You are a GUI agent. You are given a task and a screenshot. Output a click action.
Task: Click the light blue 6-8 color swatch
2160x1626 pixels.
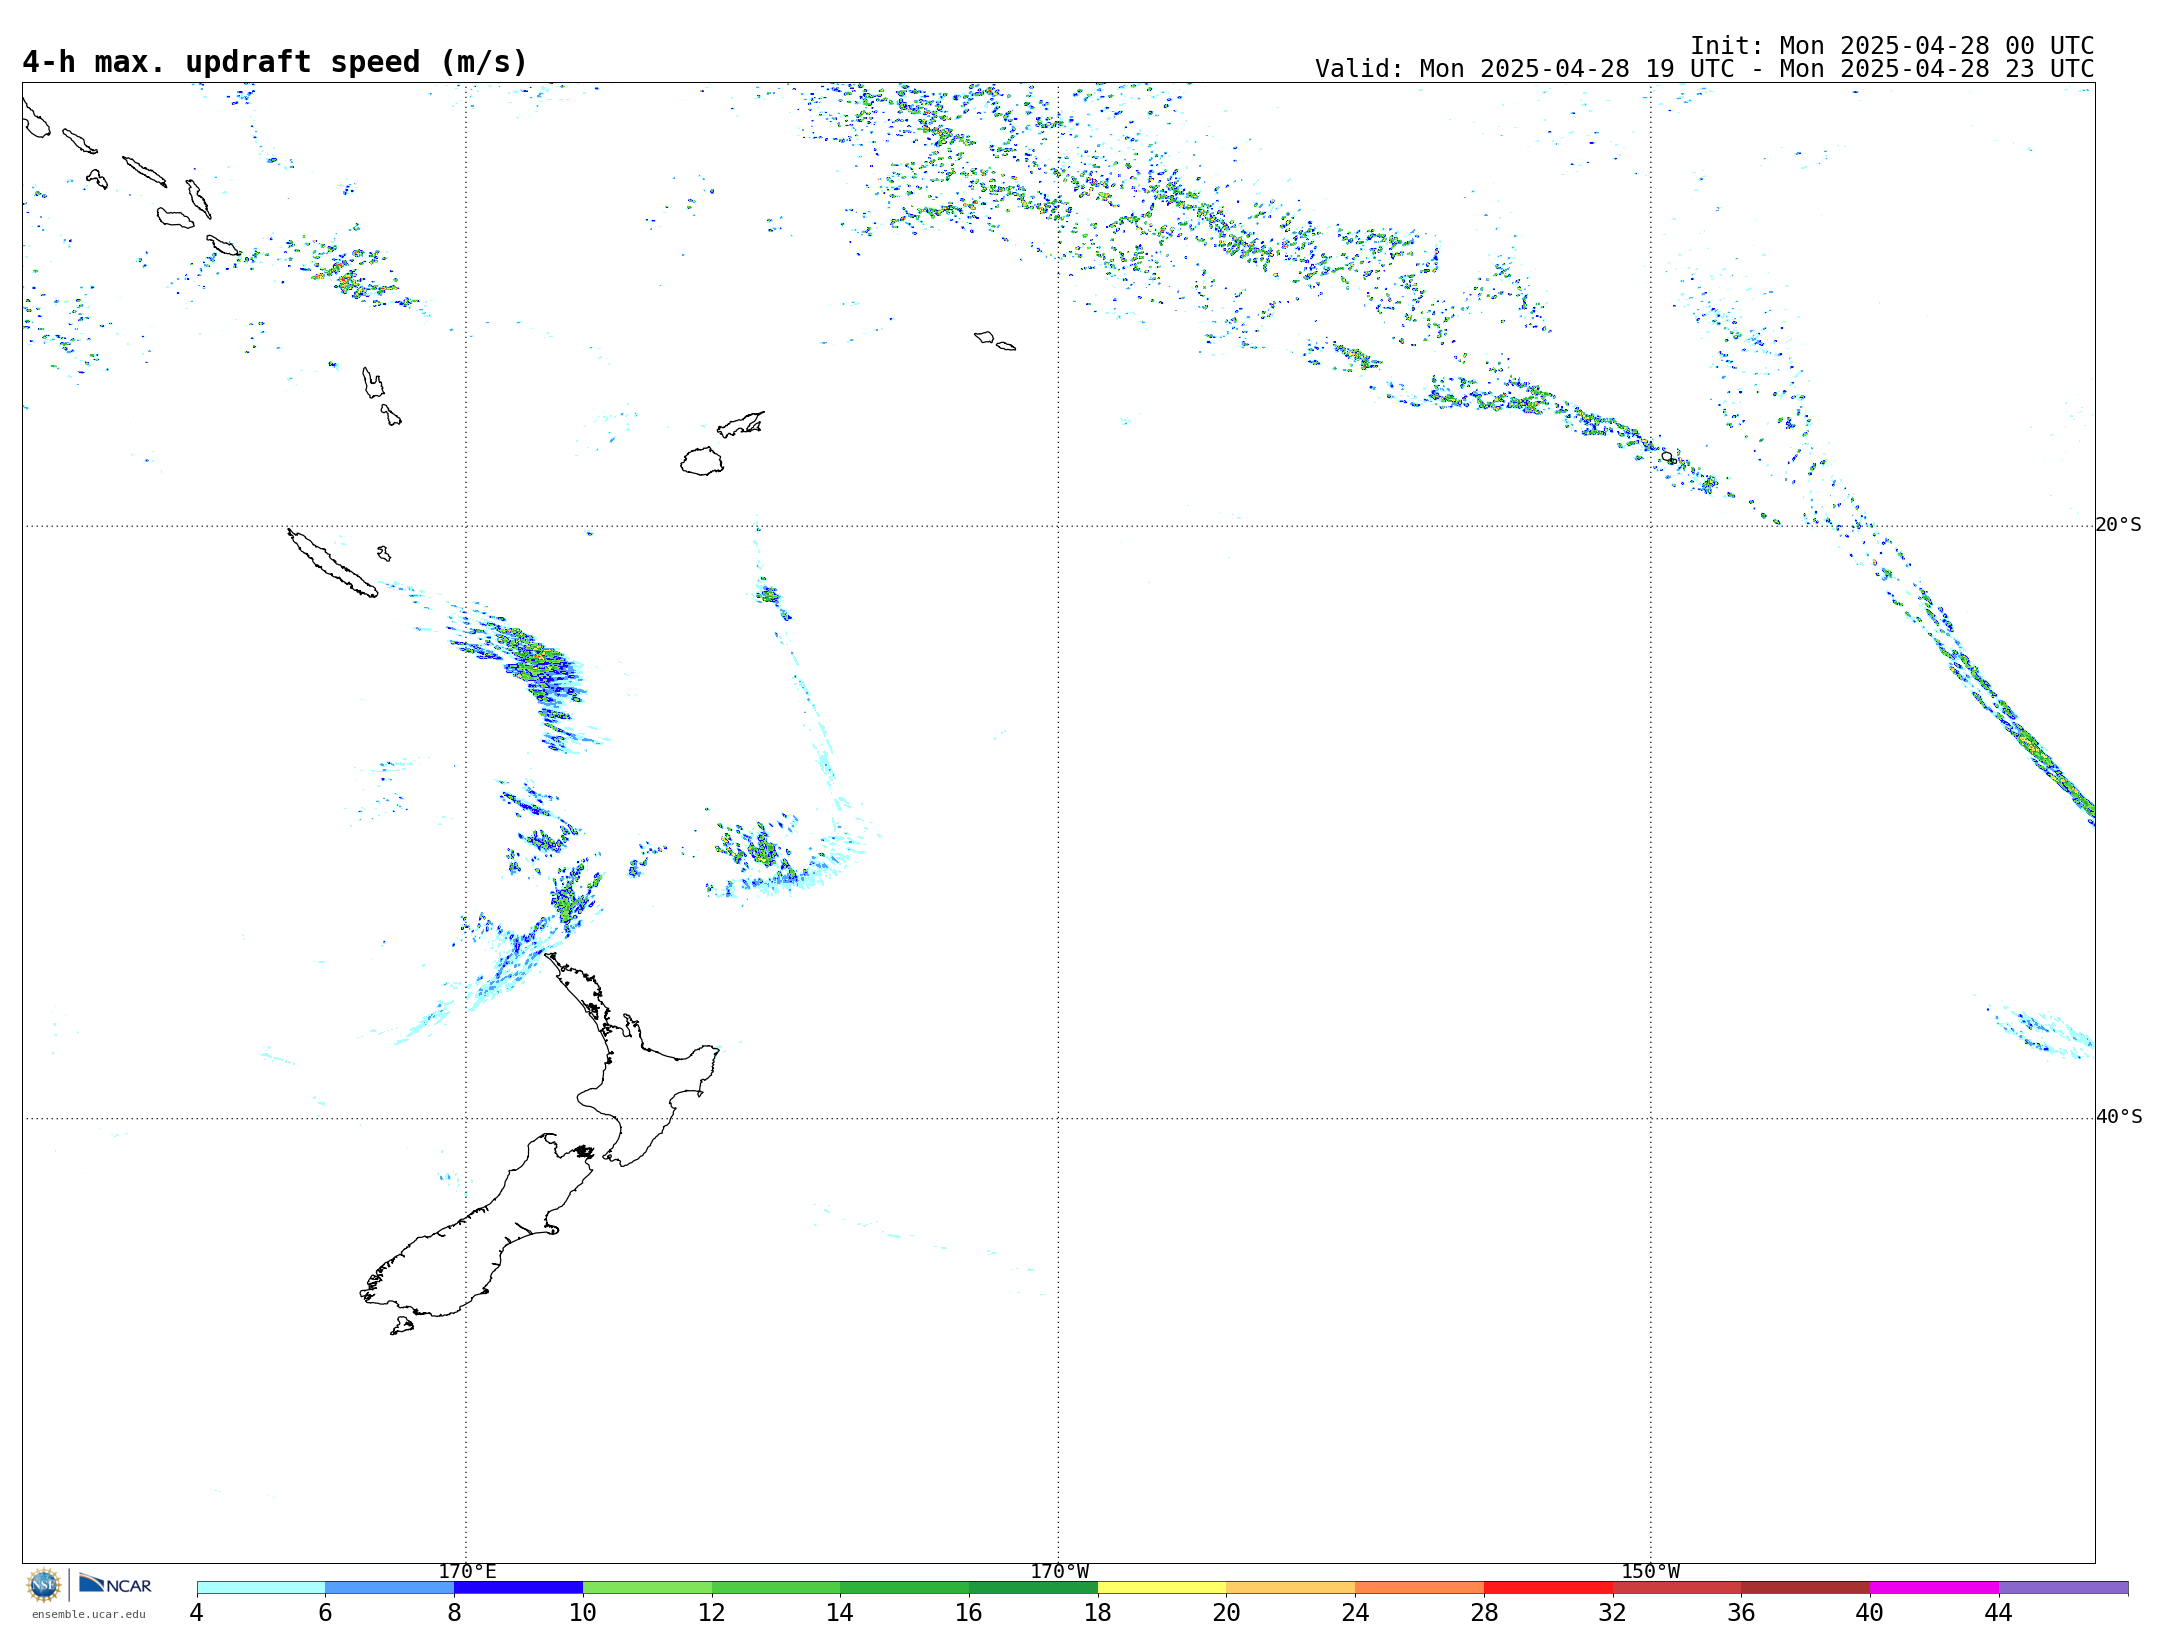tap(389, 1587)
